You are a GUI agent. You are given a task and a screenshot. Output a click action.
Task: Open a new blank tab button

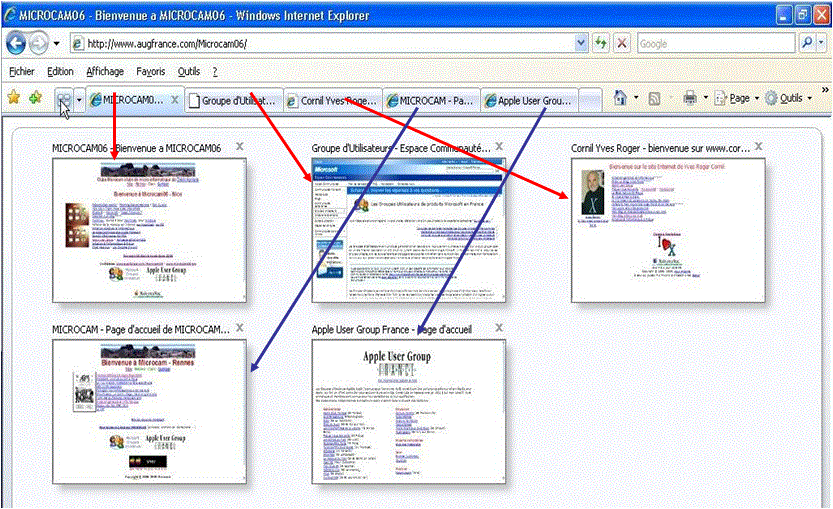(x=590, y=100)
